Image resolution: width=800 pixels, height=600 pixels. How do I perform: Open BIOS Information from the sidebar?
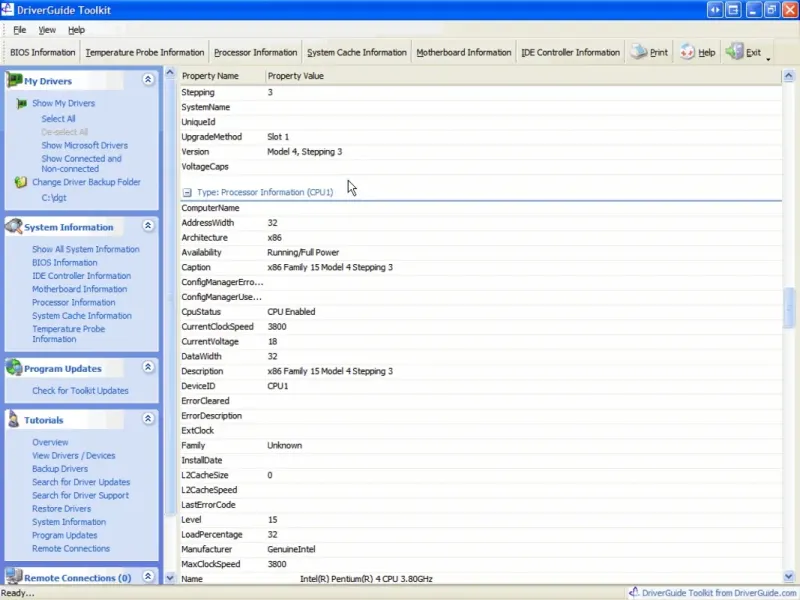64,262
